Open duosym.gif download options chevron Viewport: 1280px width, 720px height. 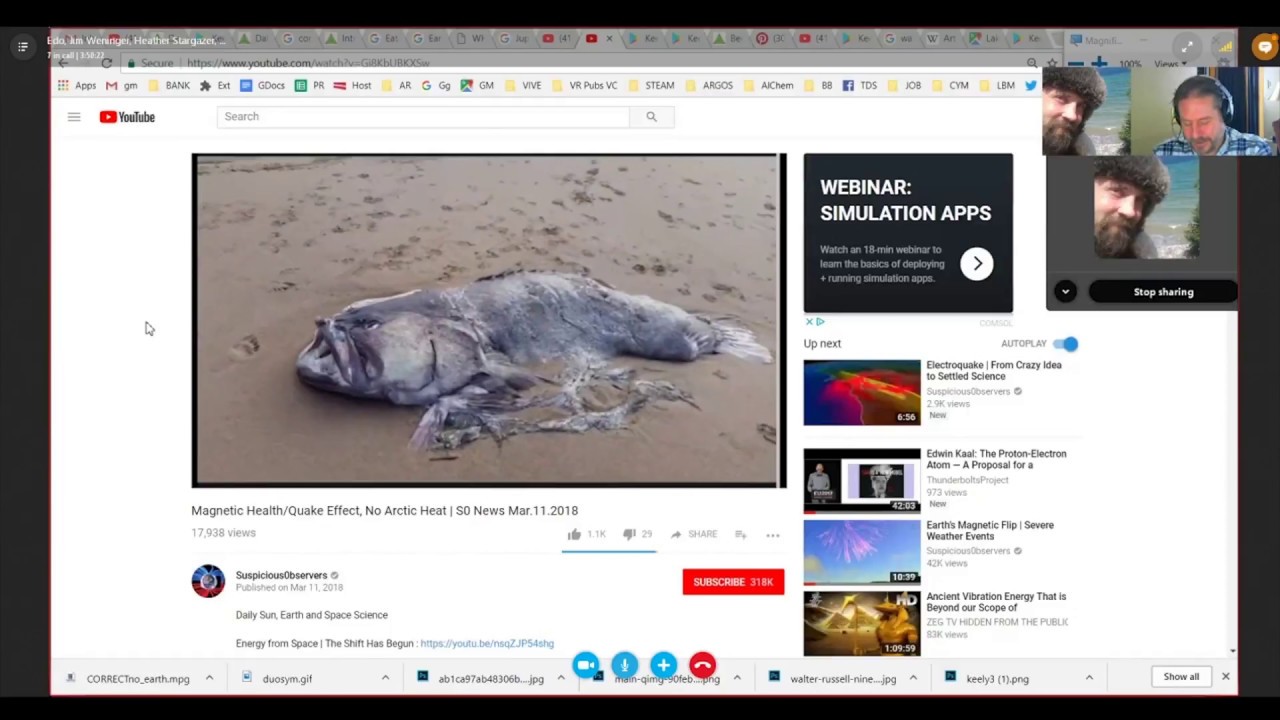pos(385,679)
